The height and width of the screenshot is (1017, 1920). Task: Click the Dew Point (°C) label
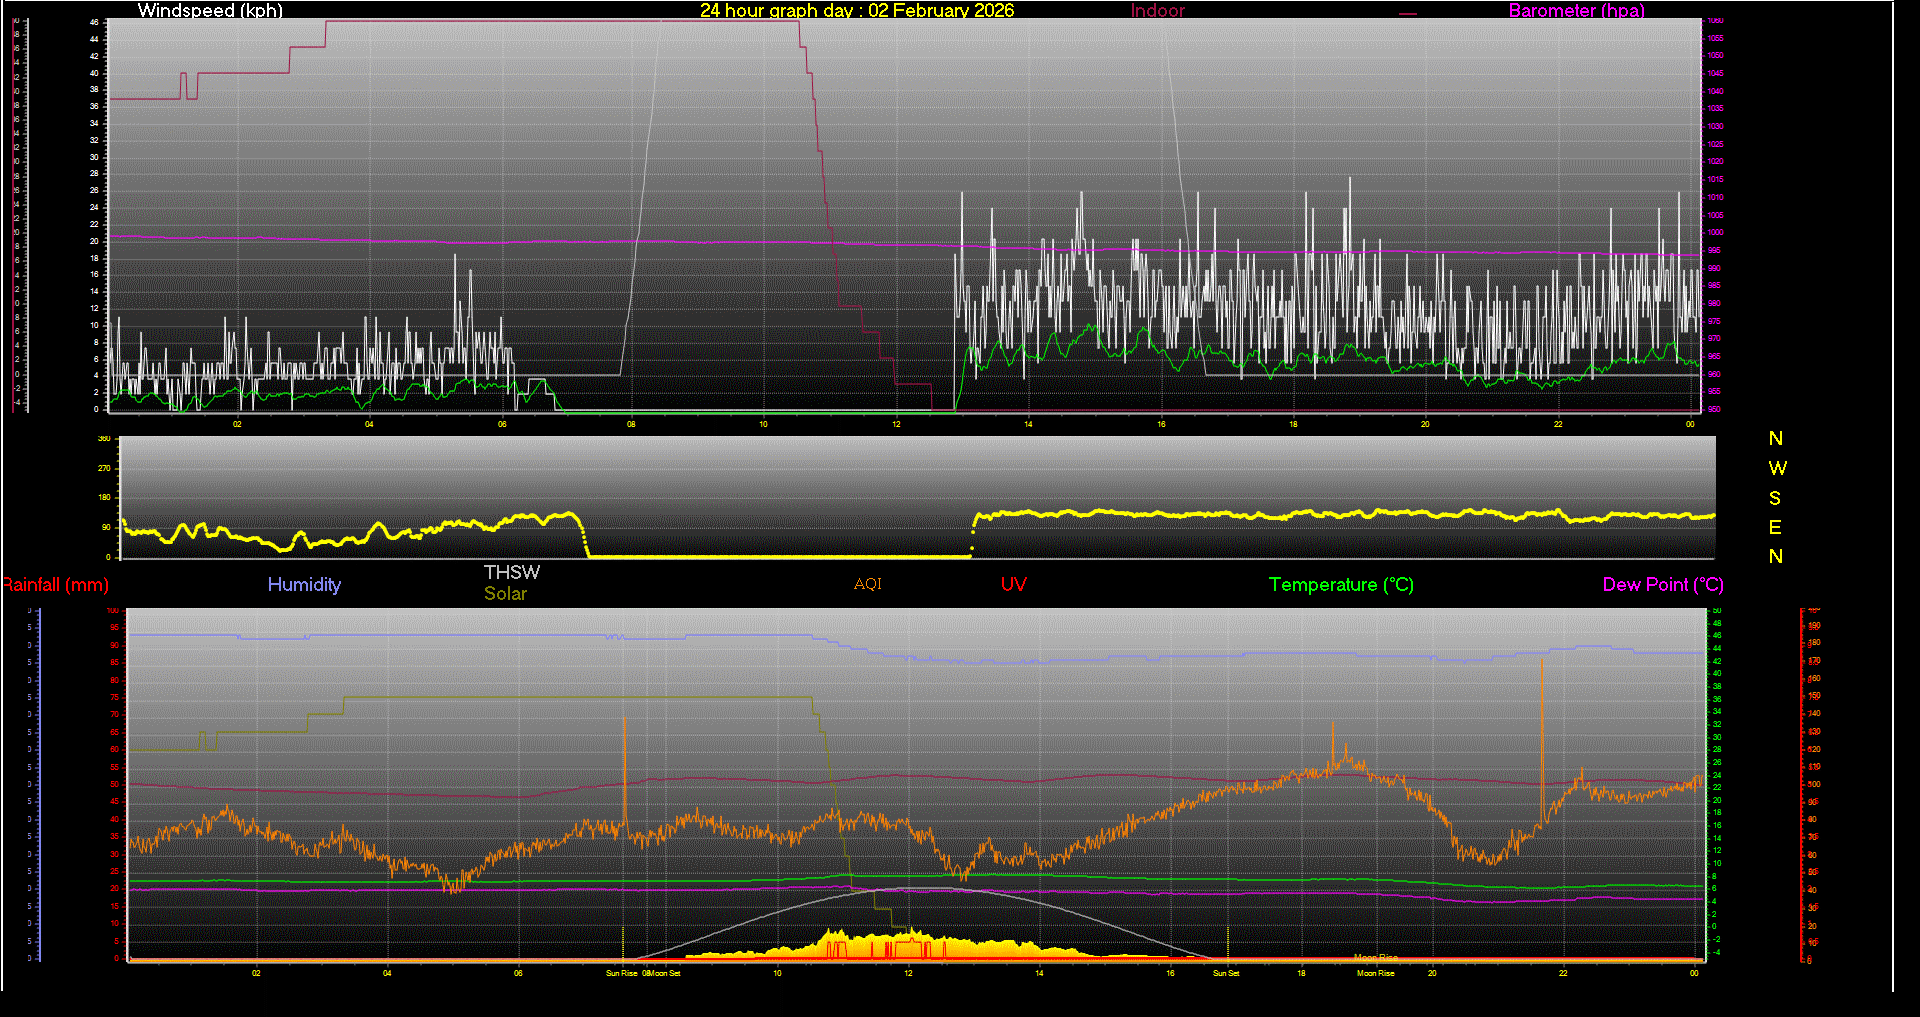[1662, 585]
